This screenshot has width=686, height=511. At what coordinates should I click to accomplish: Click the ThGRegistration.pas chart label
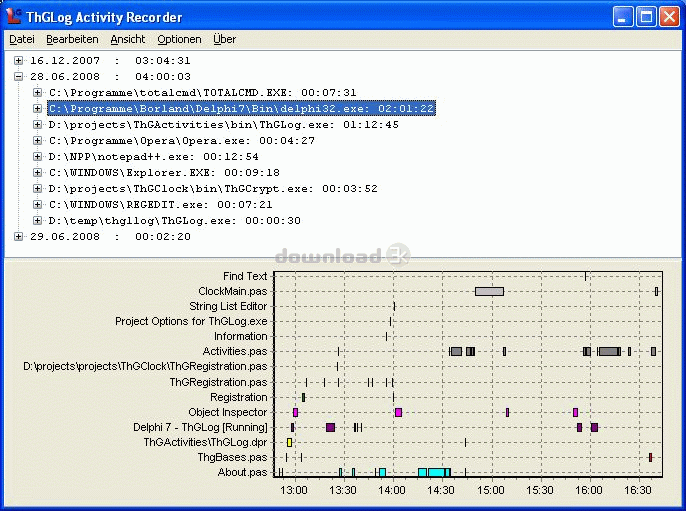(218, 382)
